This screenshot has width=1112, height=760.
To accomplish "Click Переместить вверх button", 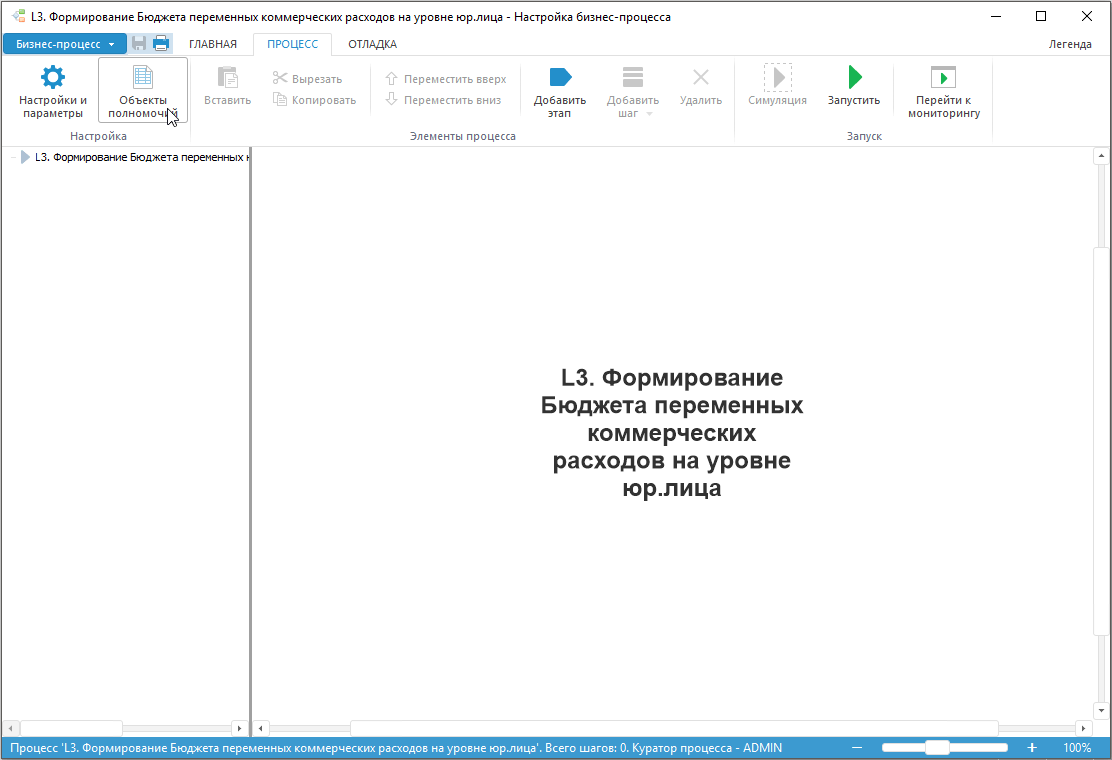I will [x=446, y=79].
